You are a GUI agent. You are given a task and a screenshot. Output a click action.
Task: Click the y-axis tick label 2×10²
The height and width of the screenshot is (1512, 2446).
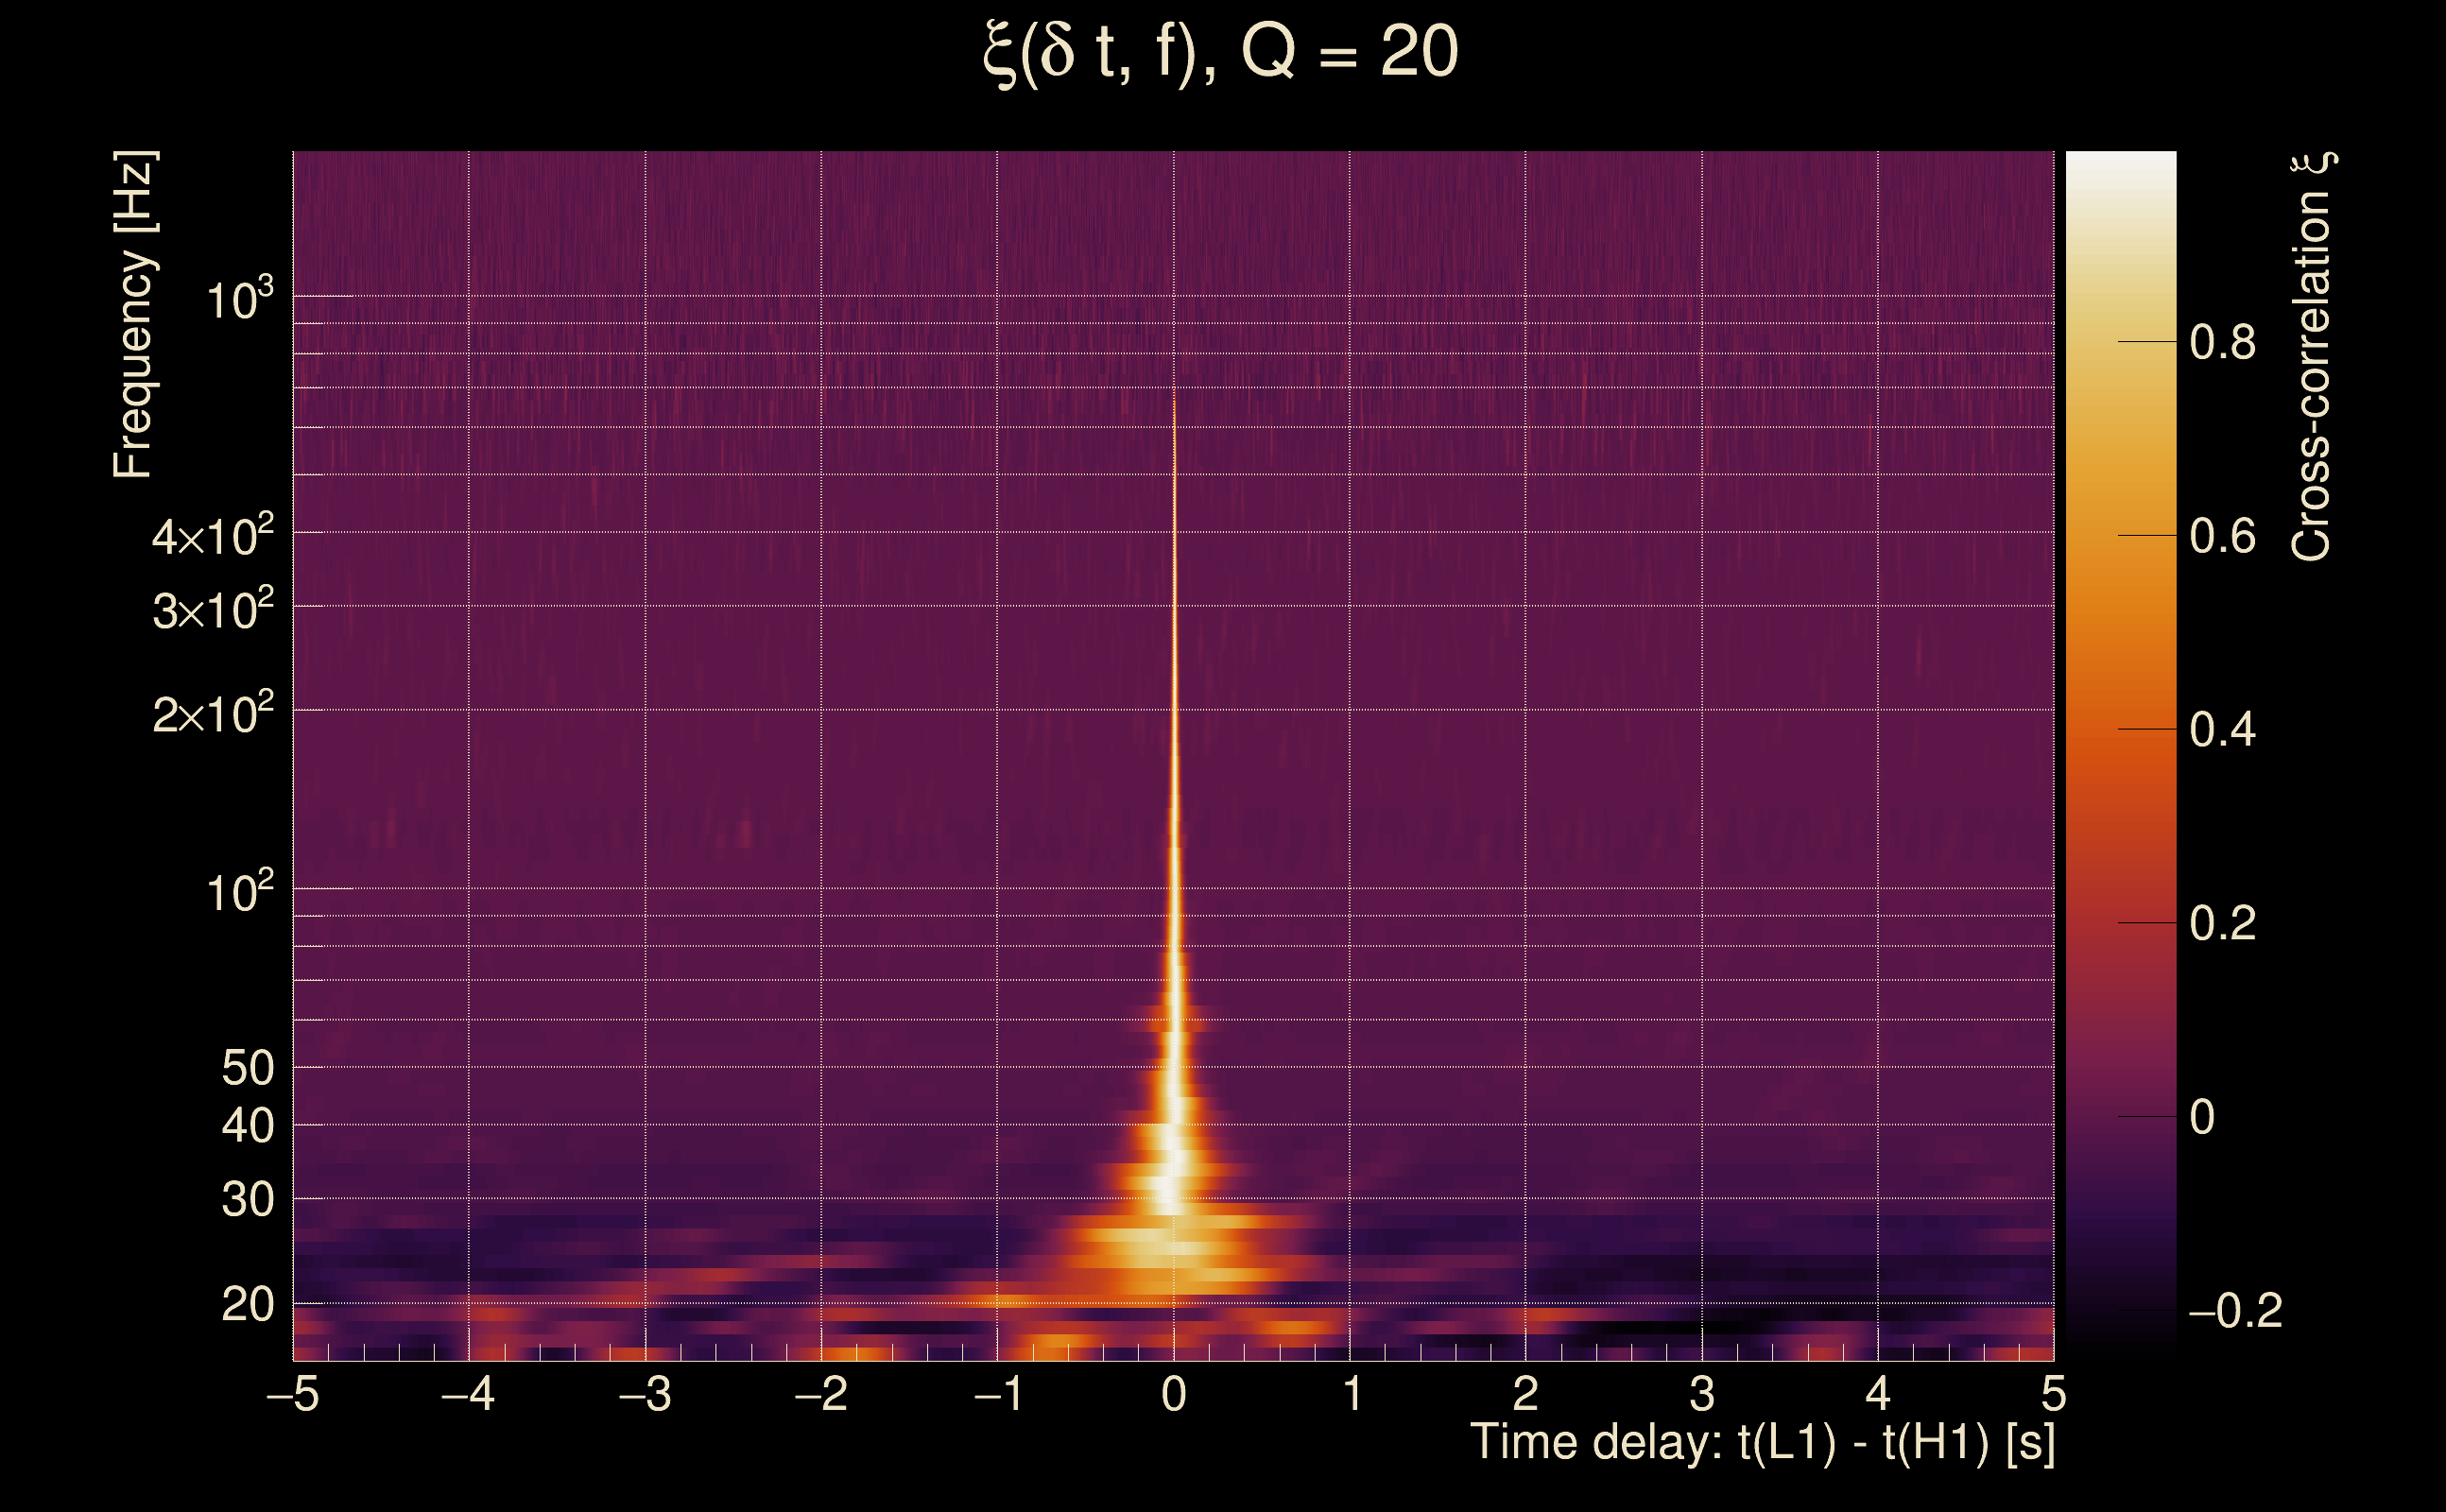tap(212, 714)
